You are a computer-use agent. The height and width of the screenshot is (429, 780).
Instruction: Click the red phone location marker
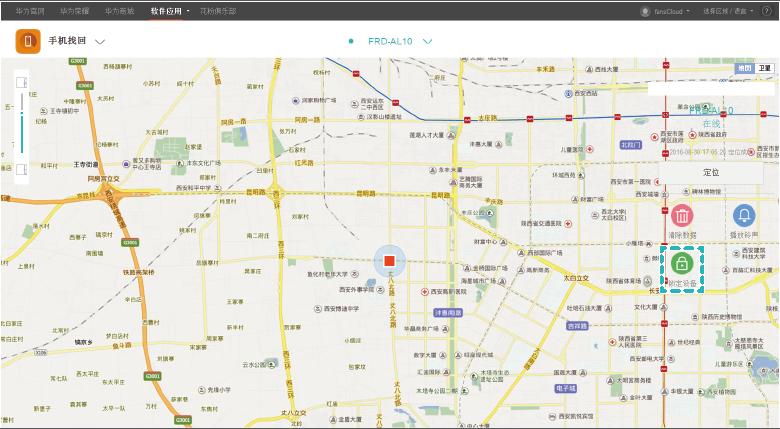click(x=389, y=261)
